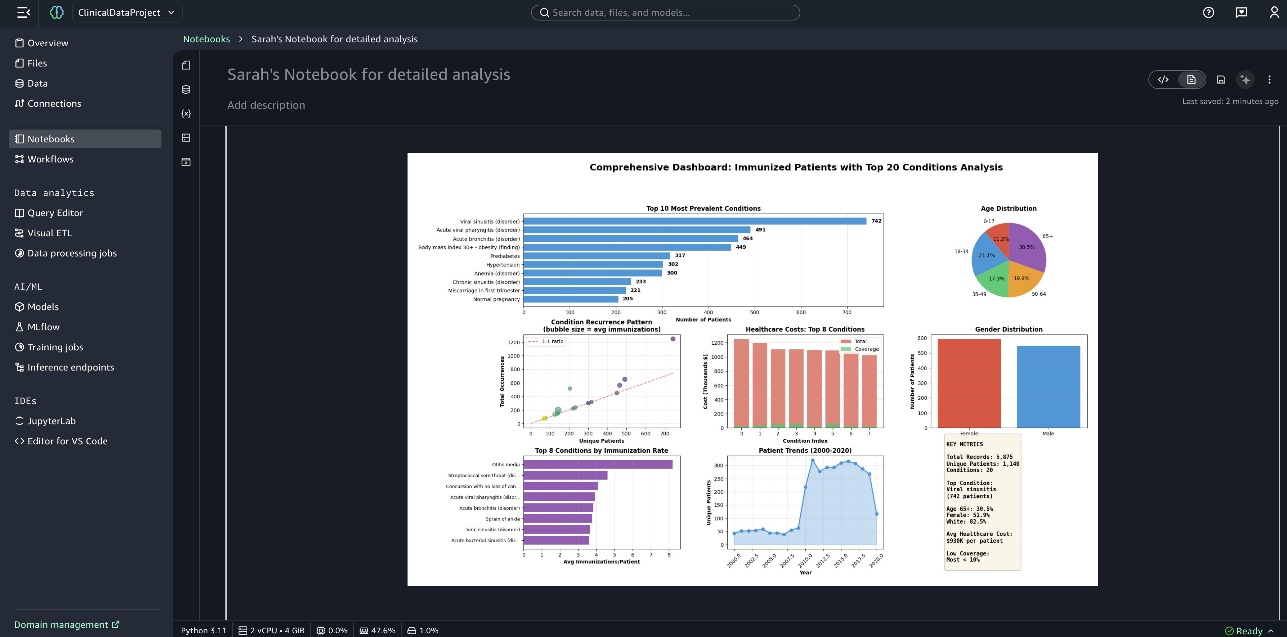
Task: Open the notebook more options menu
Action: [x=1269, y=80]
